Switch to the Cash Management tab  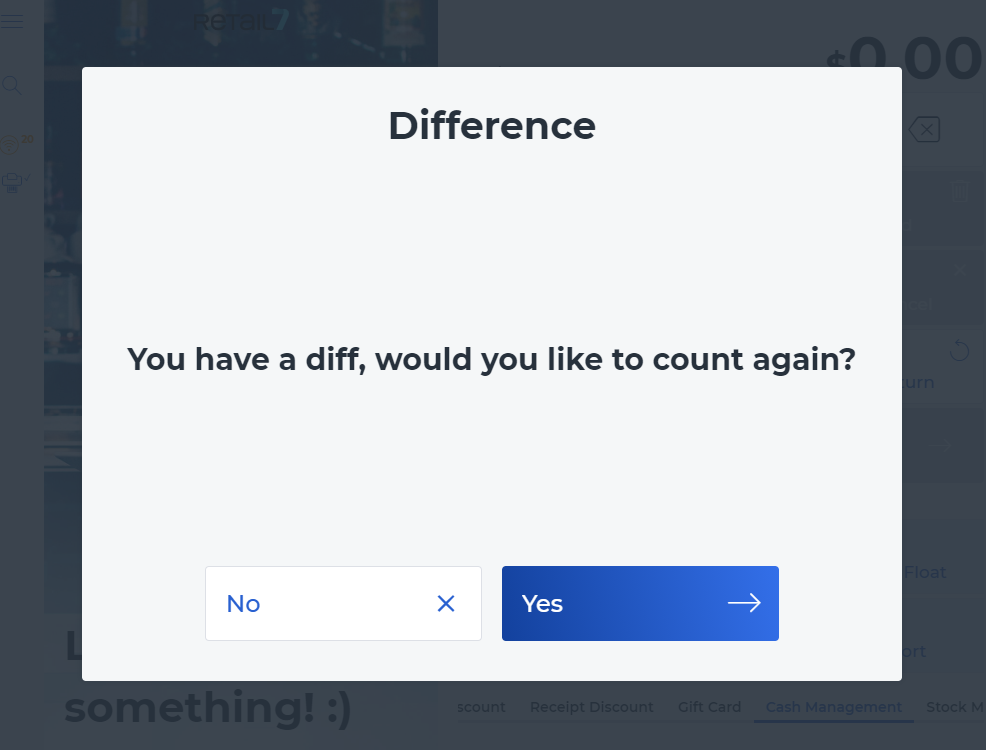tap(834, 707)
